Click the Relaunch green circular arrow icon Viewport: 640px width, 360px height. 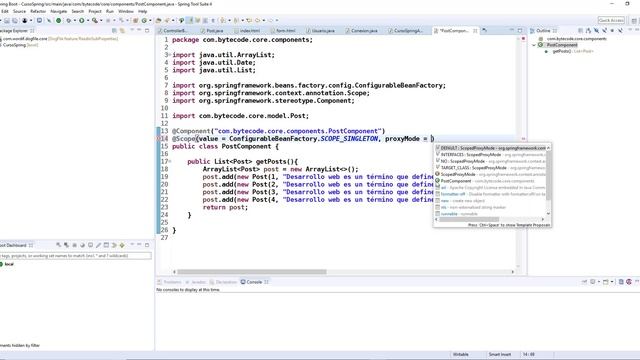144,20
